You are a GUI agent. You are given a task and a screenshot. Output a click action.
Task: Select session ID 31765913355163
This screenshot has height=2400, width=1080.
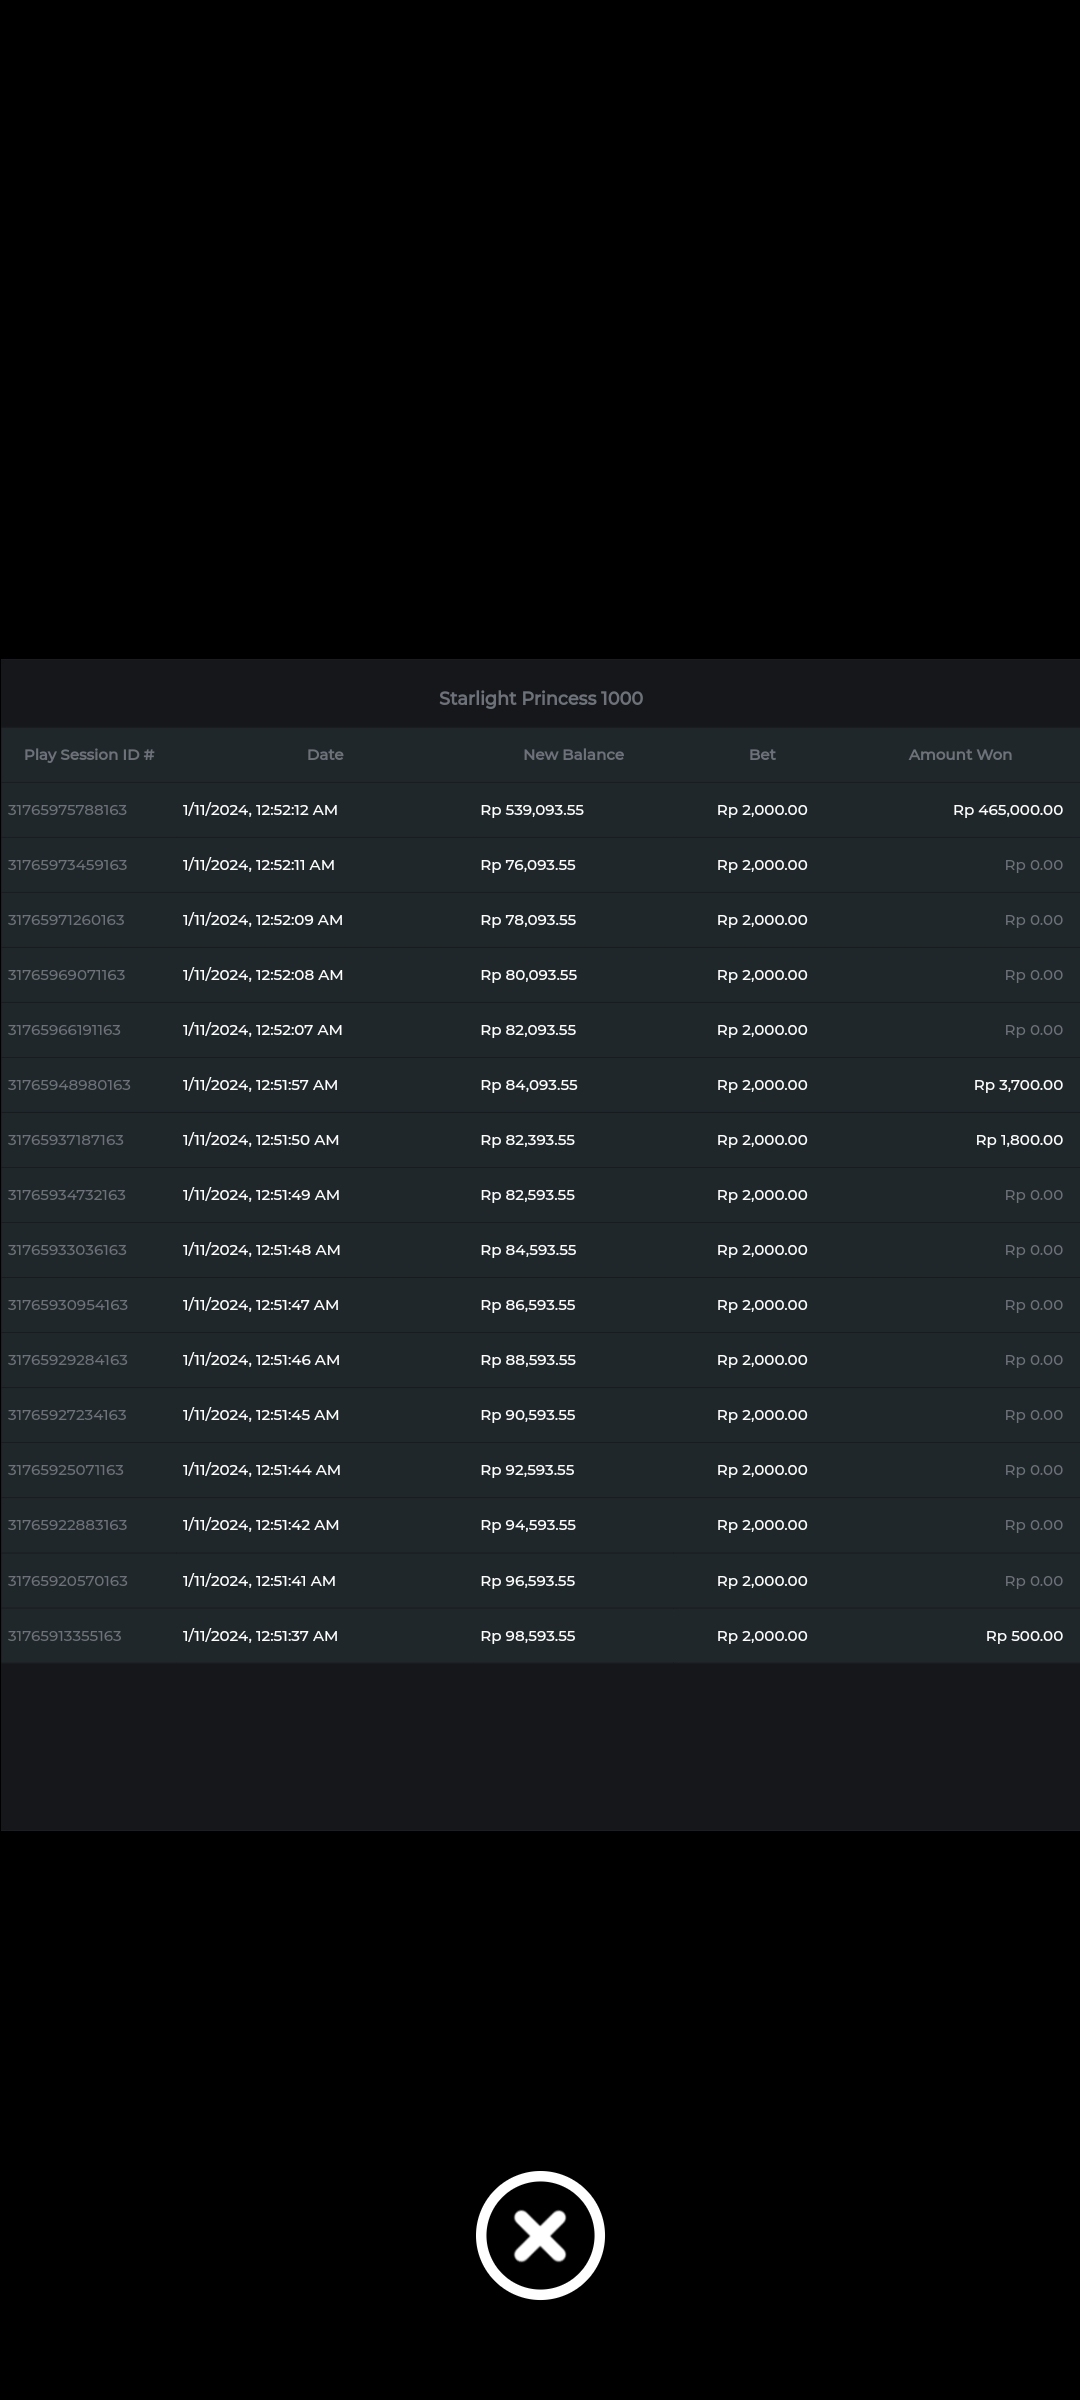(x=65, y=1636)
